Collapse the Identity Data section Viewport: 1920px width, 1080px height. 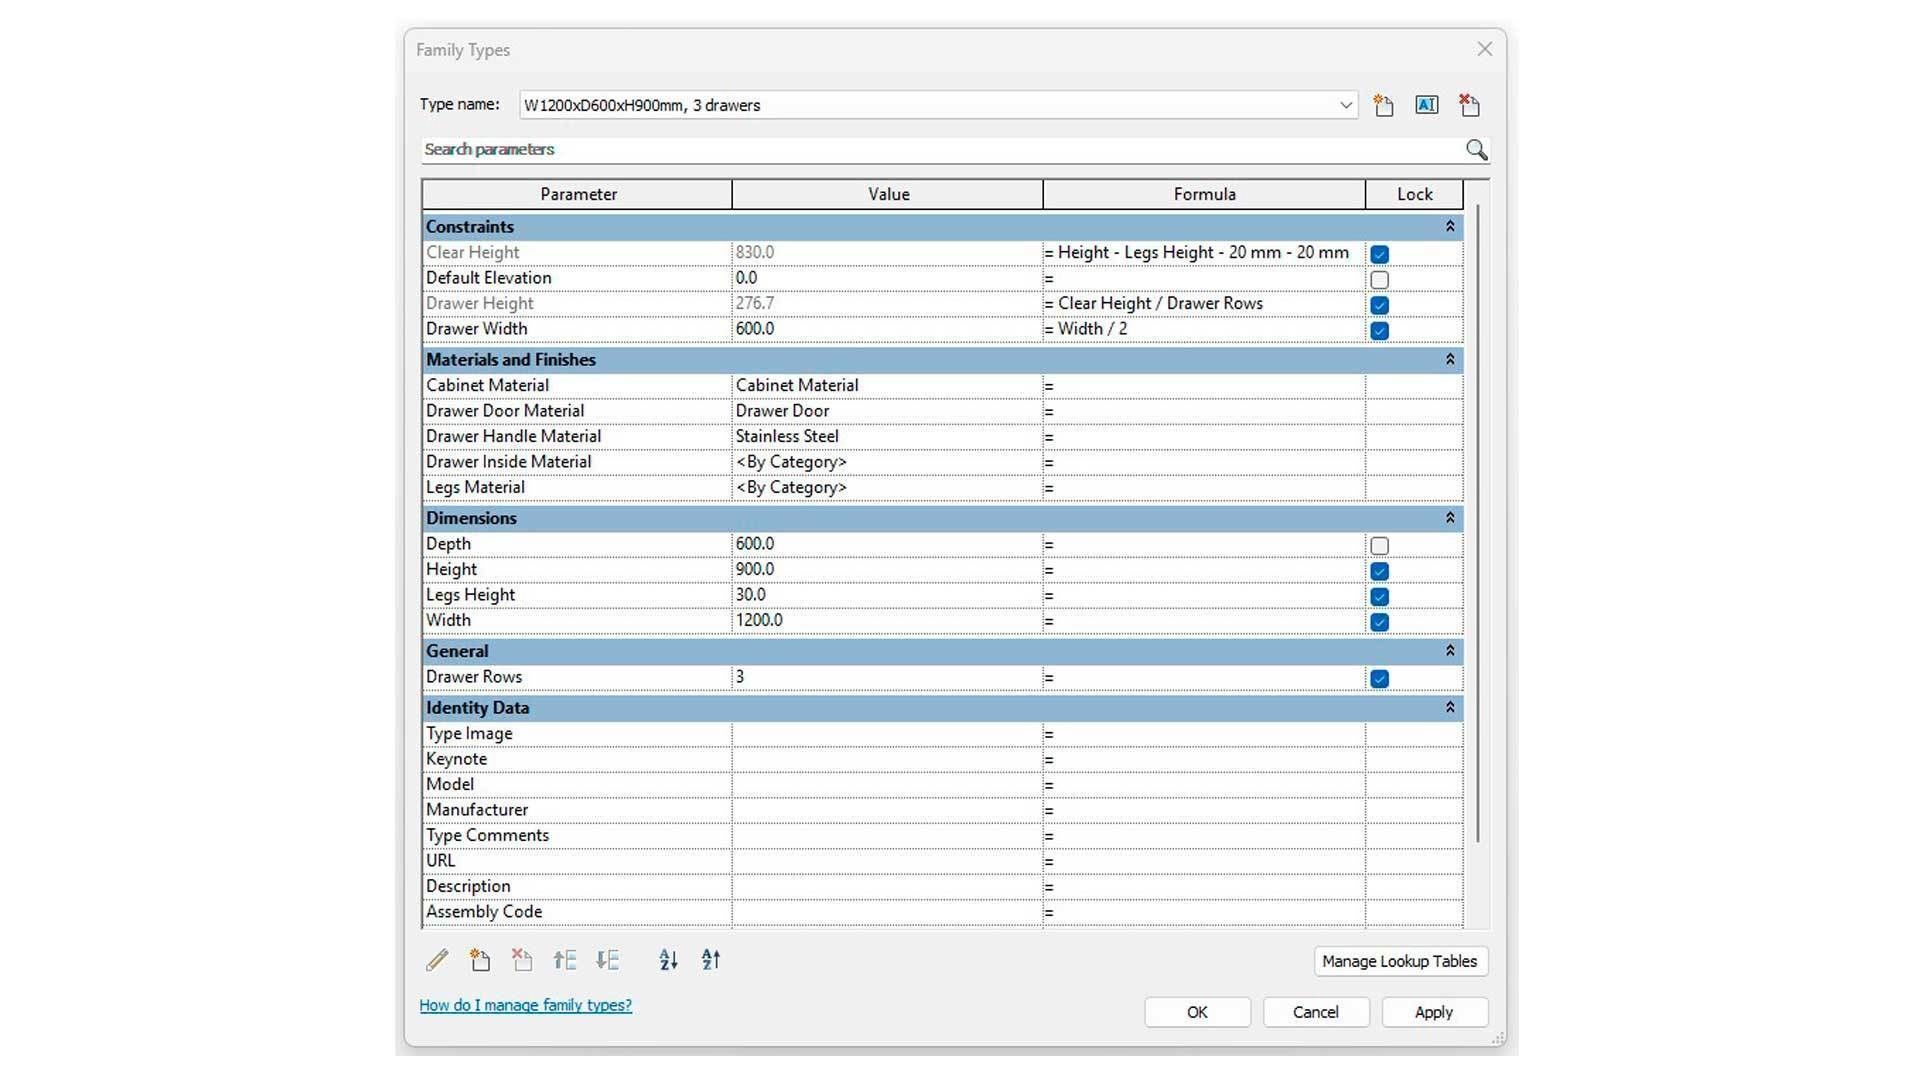coord(1449,707)
